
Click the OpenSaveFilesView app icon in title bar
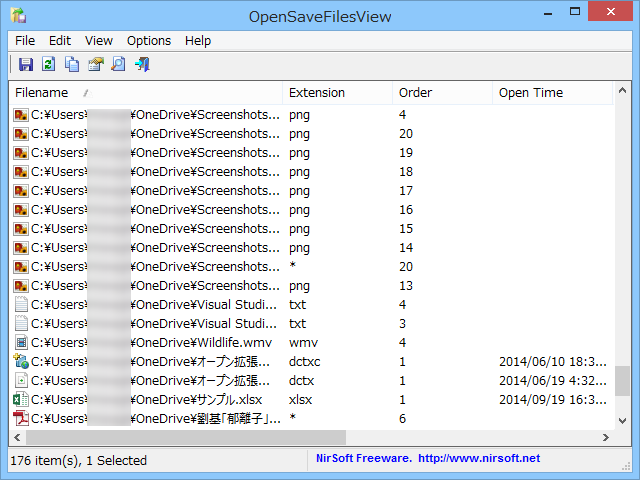[x=18, y=16]
